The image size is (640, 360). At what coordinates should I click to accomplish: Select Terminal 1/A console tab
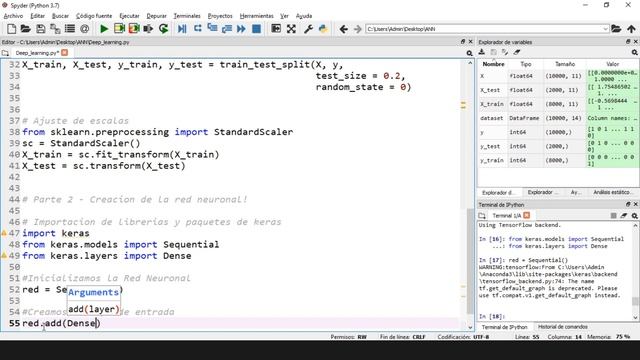[x=506, y=216]
